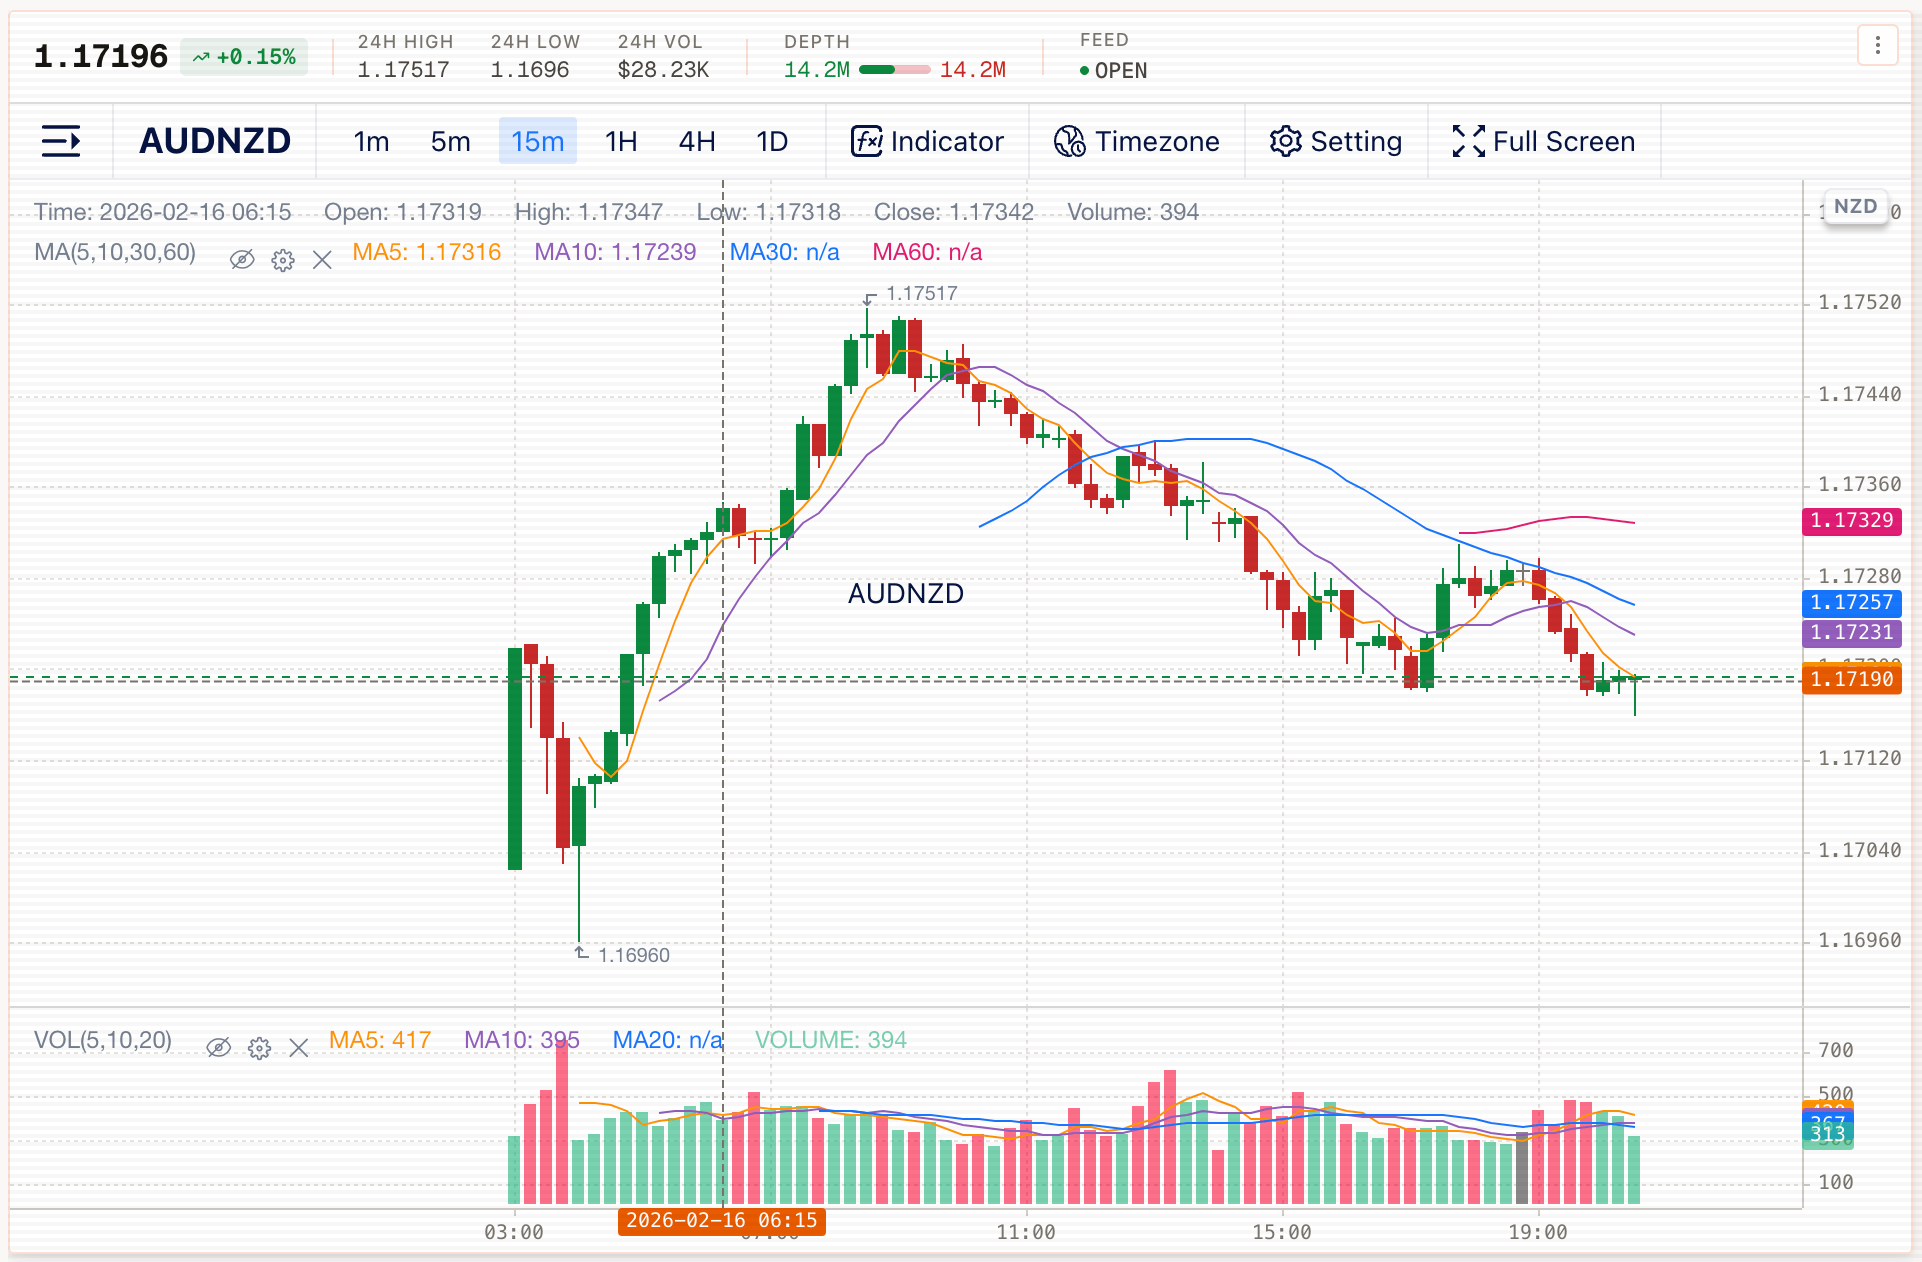1922x1262 pixels.
Task: Click the AUDNZD symbol name
Action: coord(214,141)
